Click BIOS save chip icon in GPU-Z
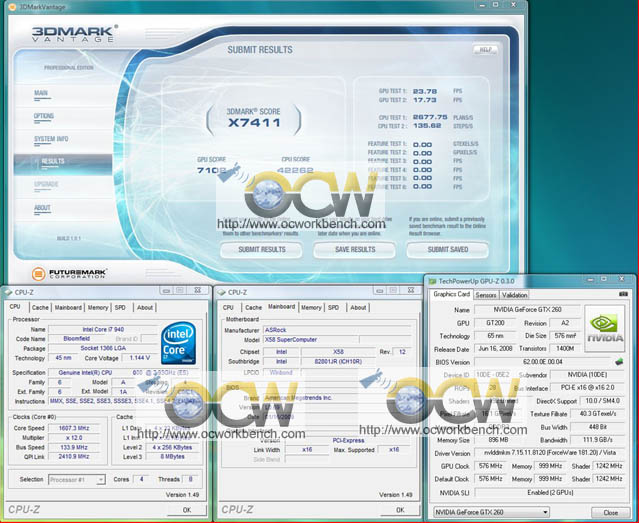This screenshot has width=639, height=523. point(619,362)
